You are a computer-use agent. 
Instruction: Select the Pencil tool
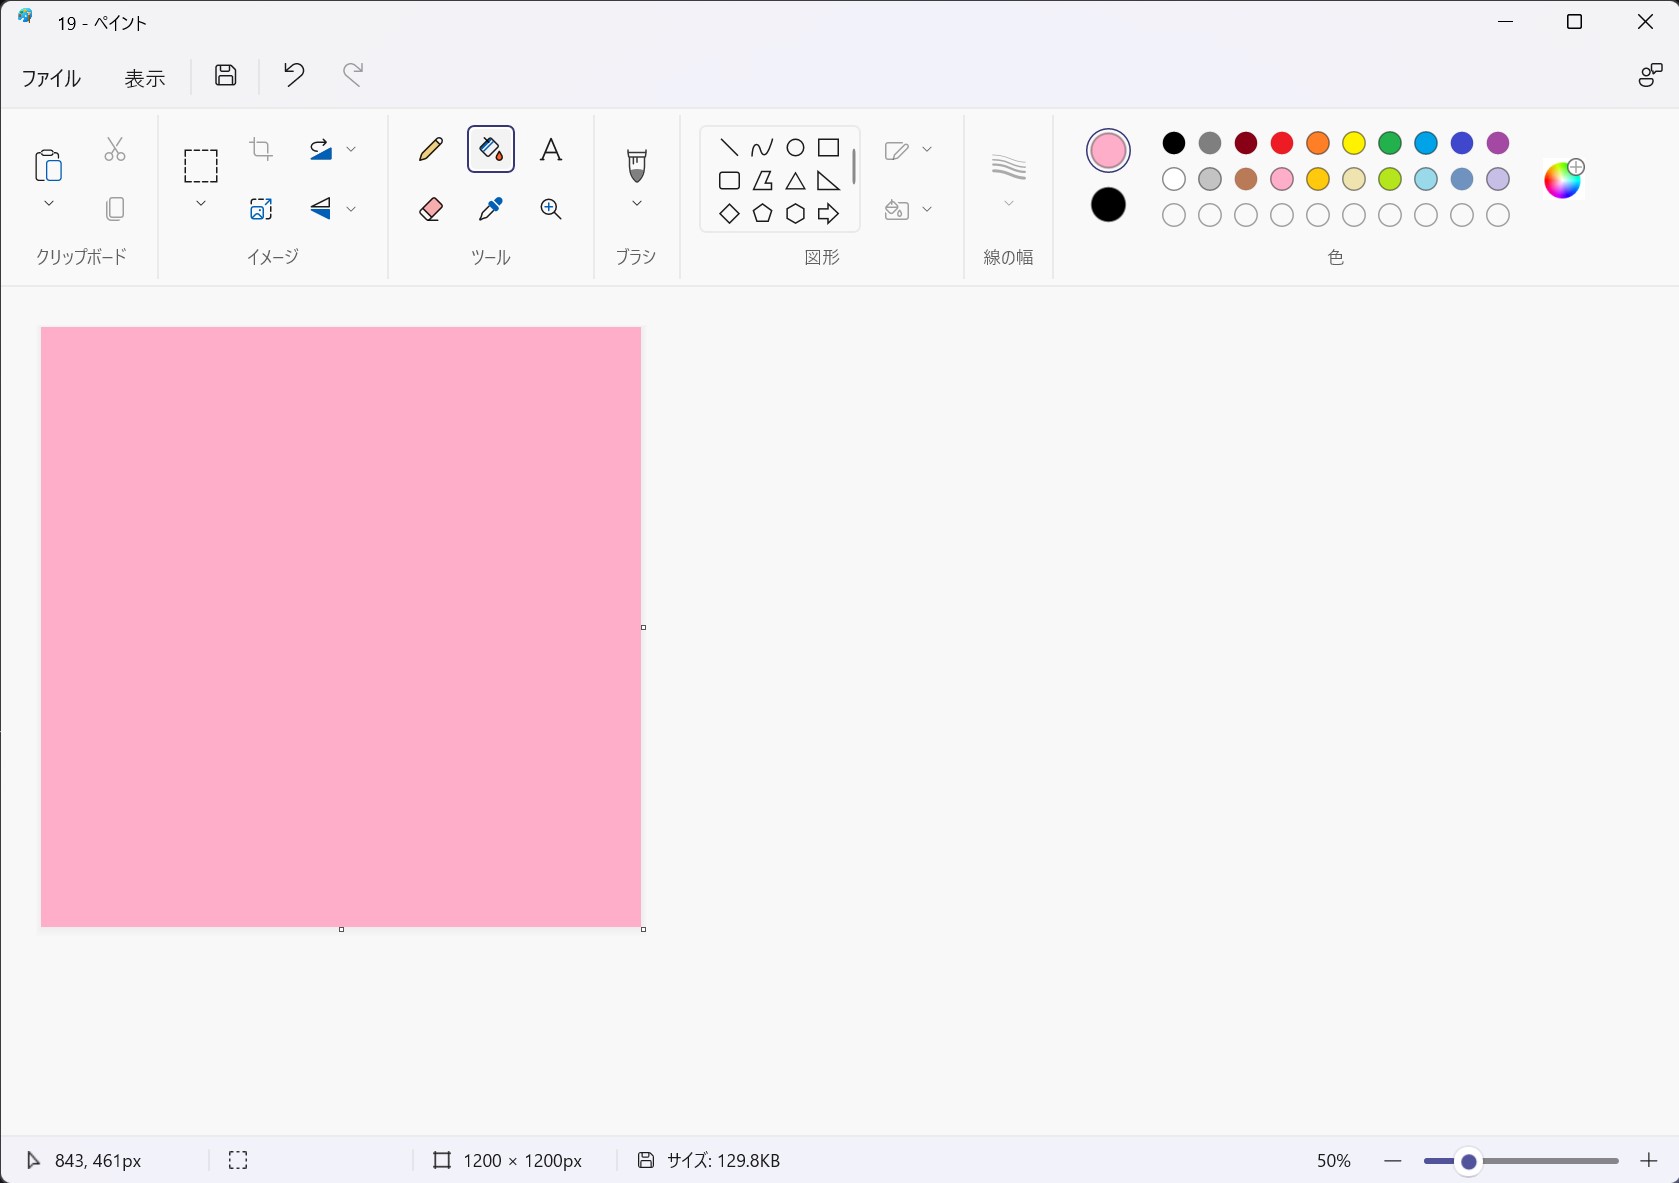point(431,150)
